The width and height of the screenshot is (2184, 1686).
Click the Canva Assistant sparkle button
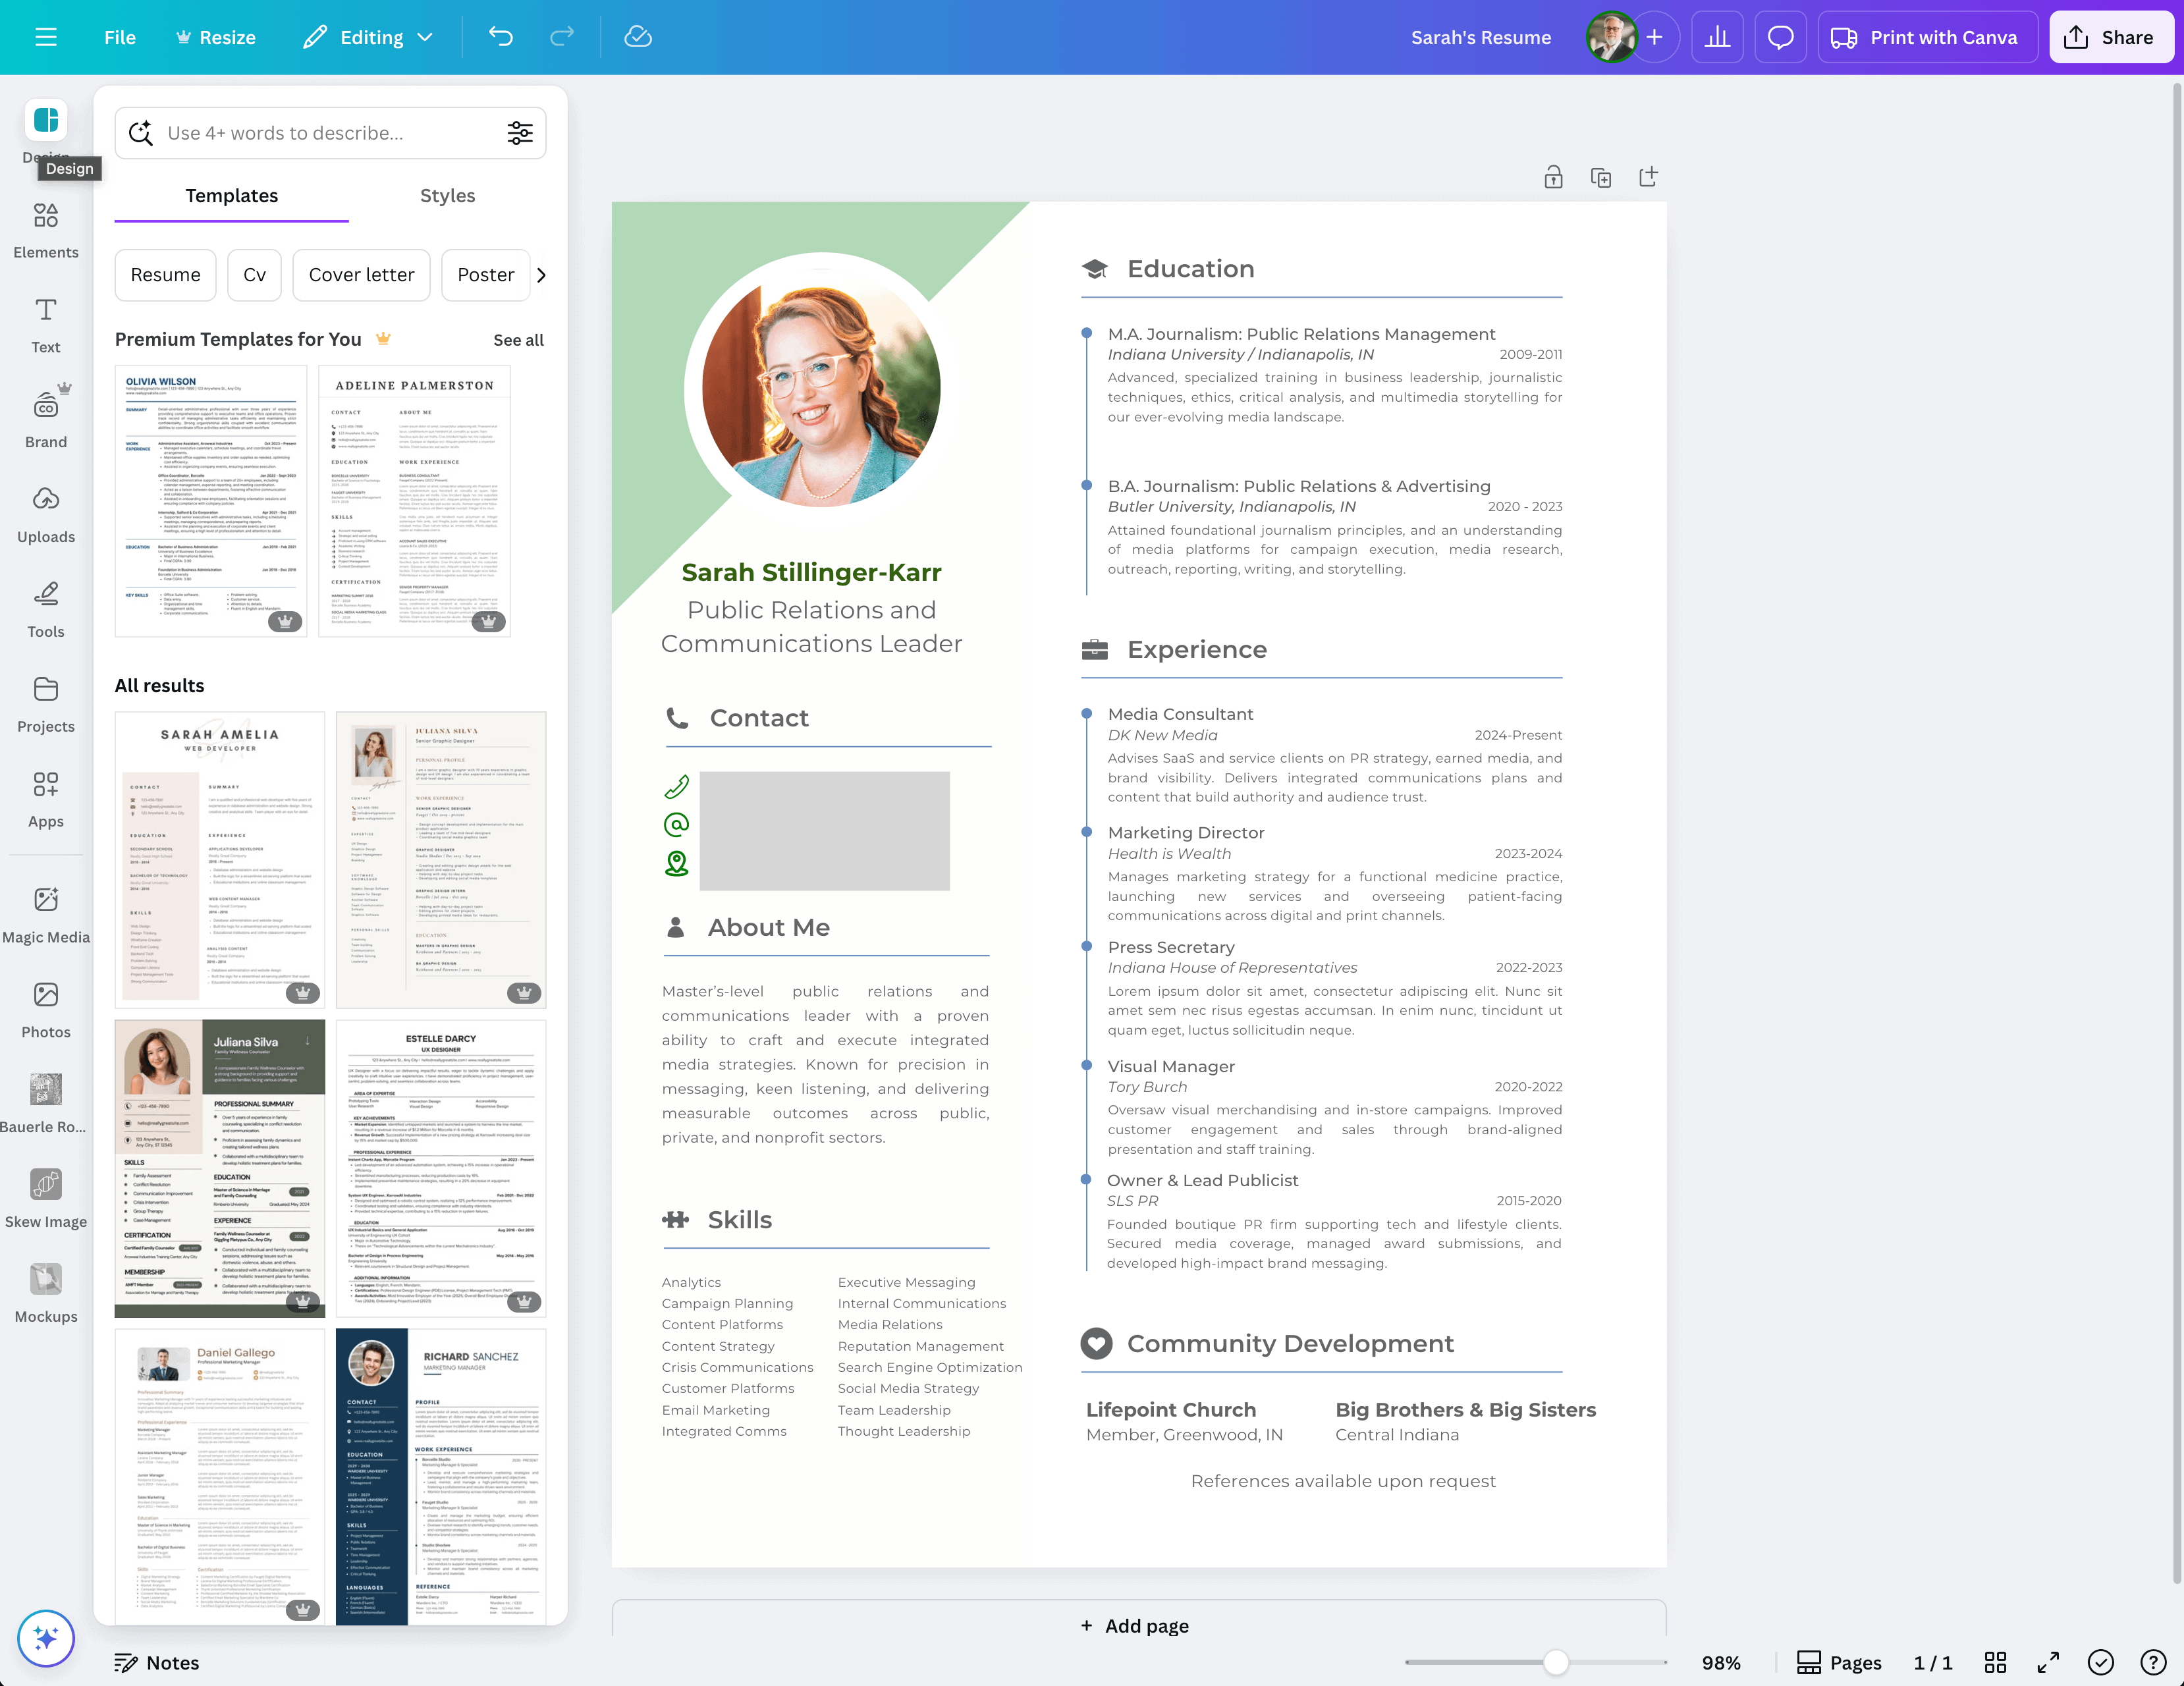[x=45, y=1637]
